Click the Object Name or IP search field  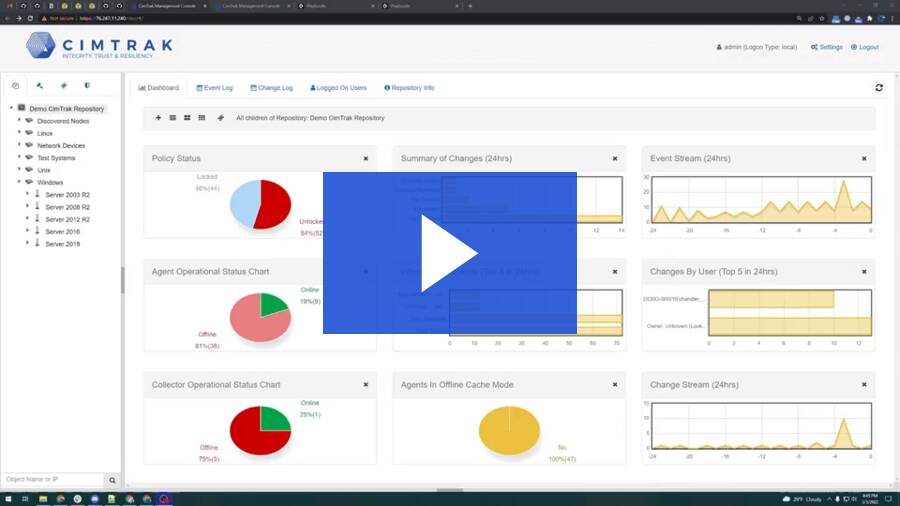(x=53, y=480)
